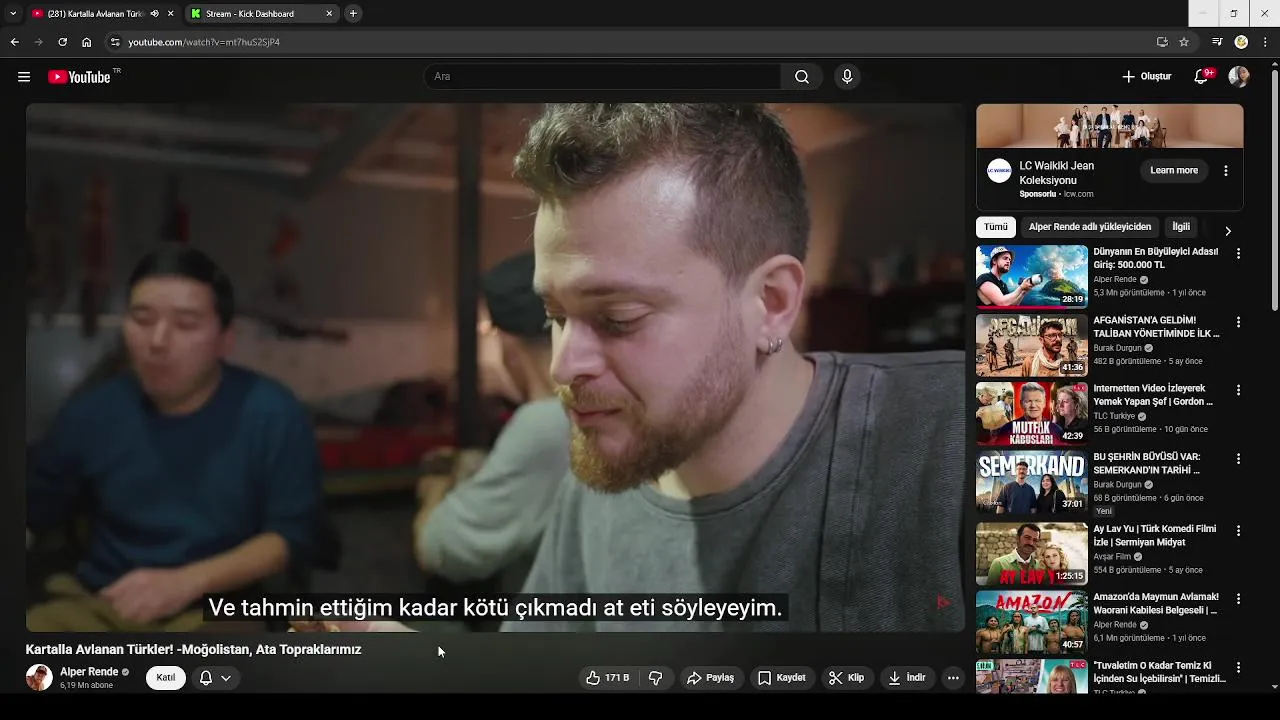Open the YouTube account avatar menu
This screenshot has height=720, width=1280.
tap(1239, 77)
